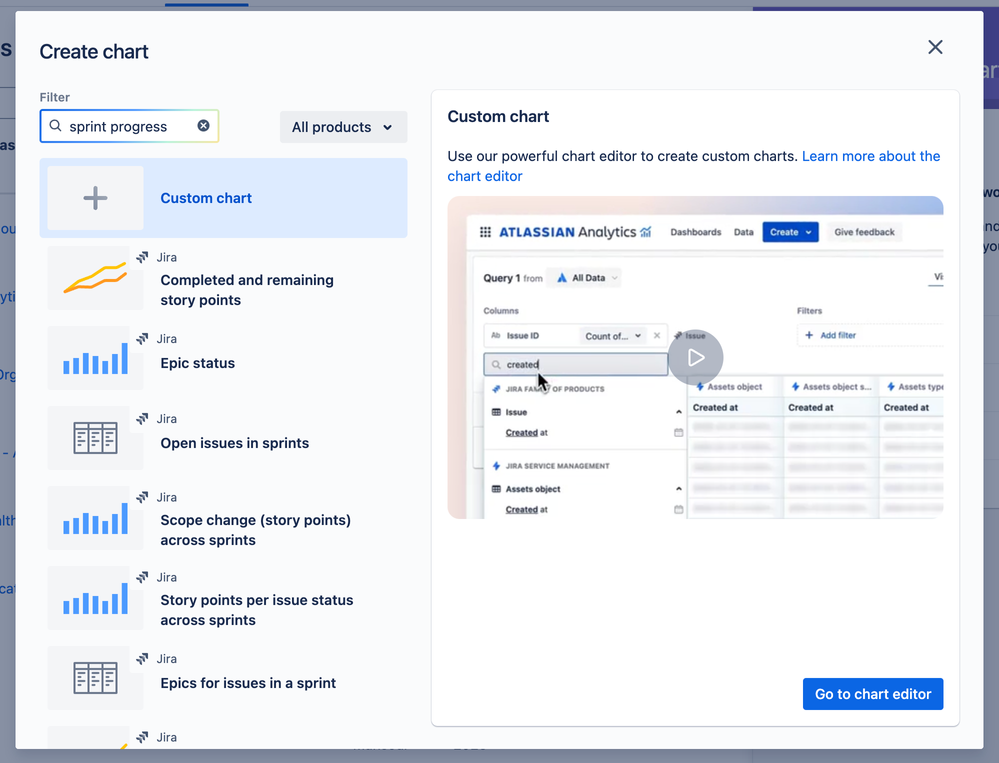
Task: Click bar thumbnail for Story points per issue status
Action: [x=96, y=599]
